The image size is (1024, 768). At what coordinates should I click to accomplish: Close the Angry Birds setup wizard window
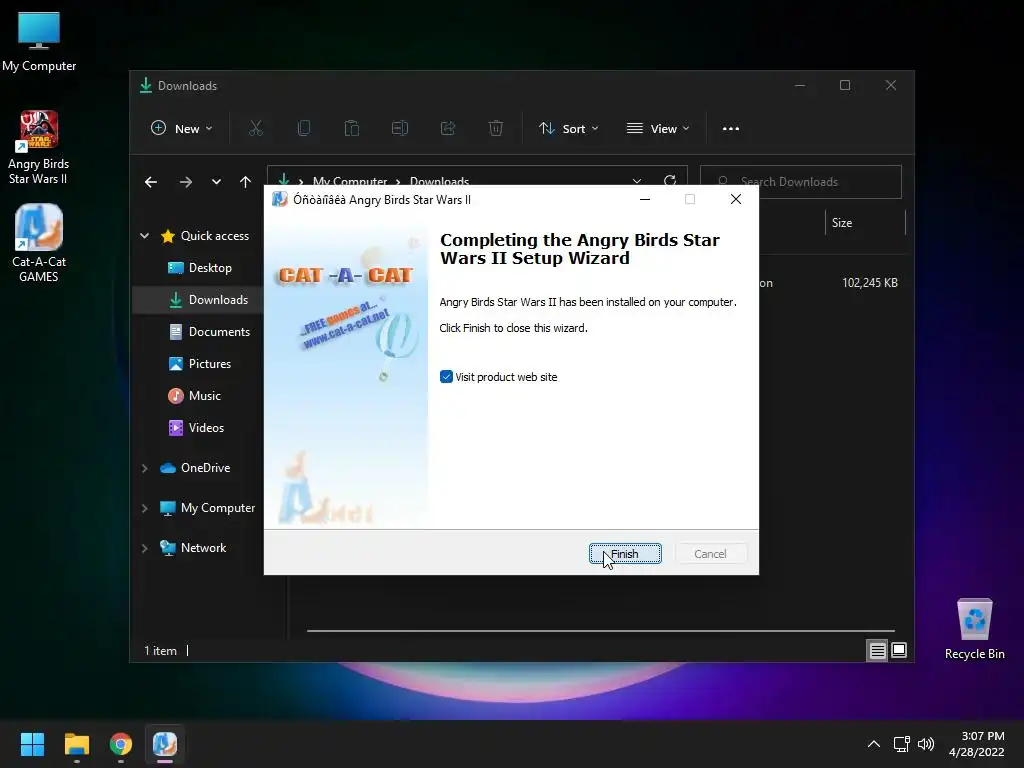point(736,199)
